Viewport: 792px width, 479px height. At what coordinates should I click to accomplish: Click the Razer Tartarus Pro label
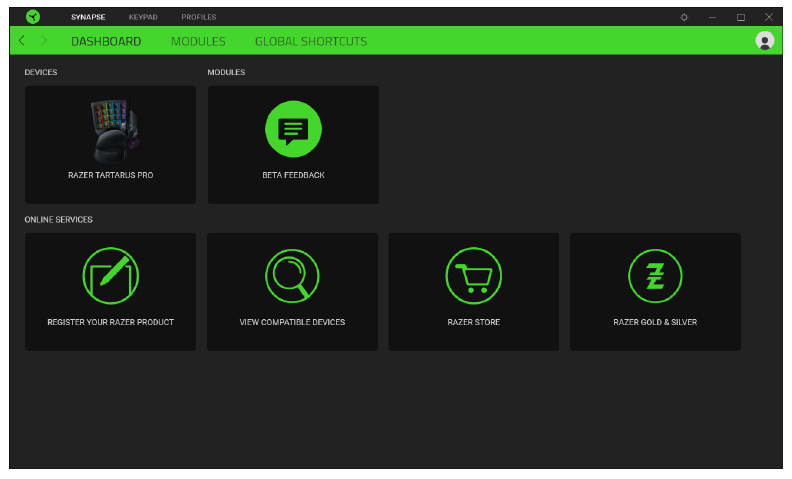tap(111, 175)
